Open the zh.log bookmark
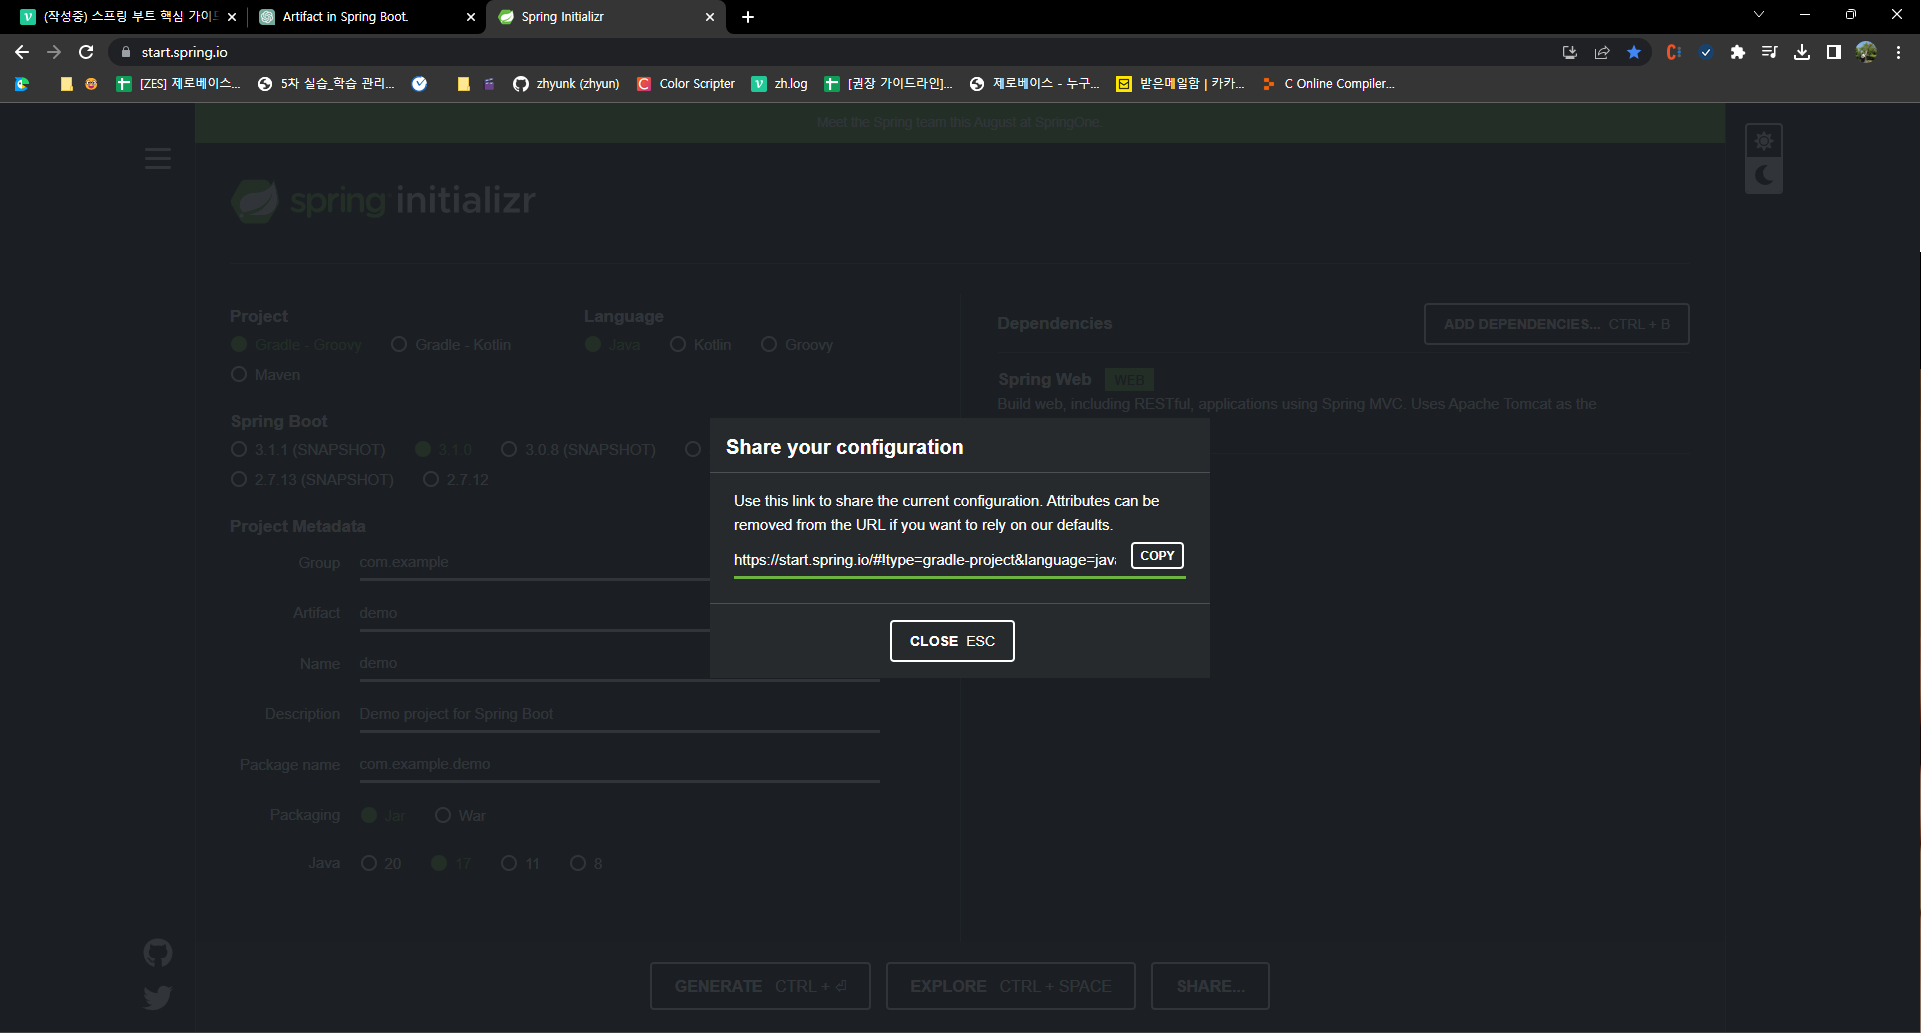Viewport: 1921px width, 1033px height. (x=779, y=84)
